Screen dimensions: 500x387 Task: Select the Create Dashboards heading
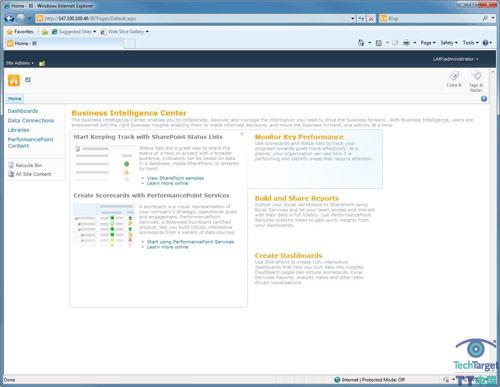pyautogui.click(x=288, y=256)
